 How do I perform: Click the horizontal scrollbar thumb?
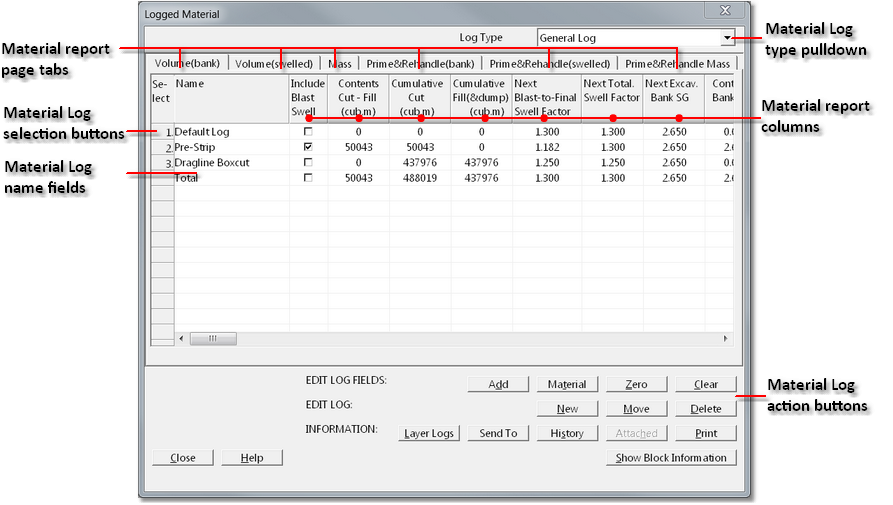213,338
